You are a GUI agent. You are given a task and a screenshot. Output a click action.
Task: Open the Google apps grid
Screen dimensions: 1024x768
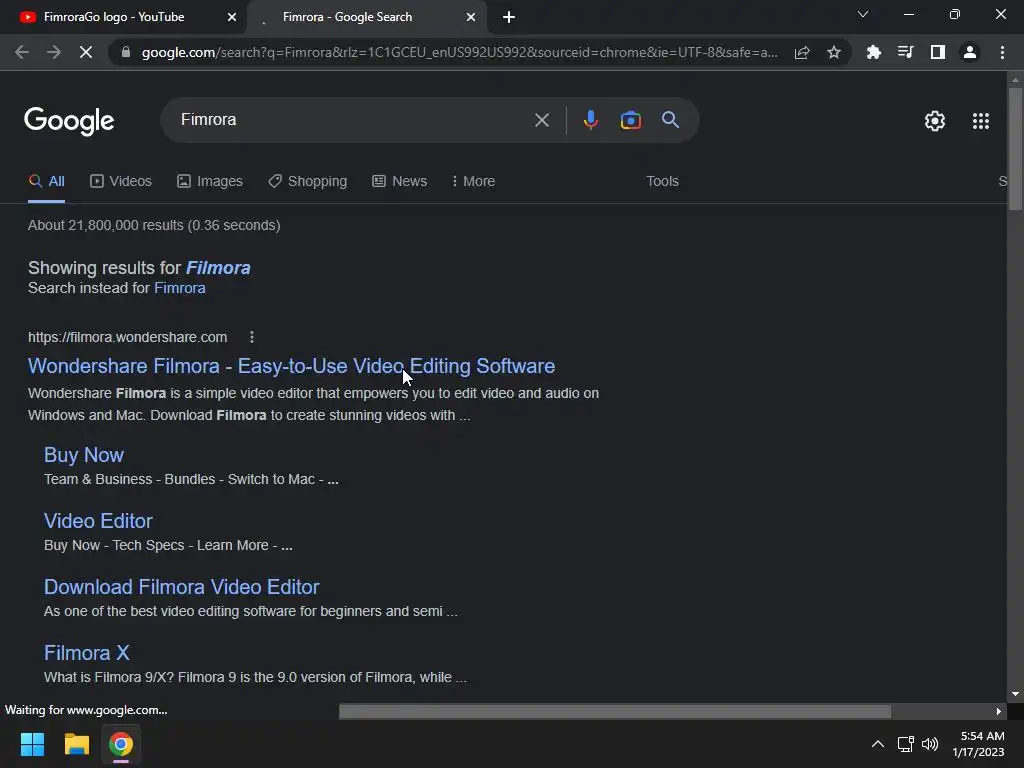981,121
